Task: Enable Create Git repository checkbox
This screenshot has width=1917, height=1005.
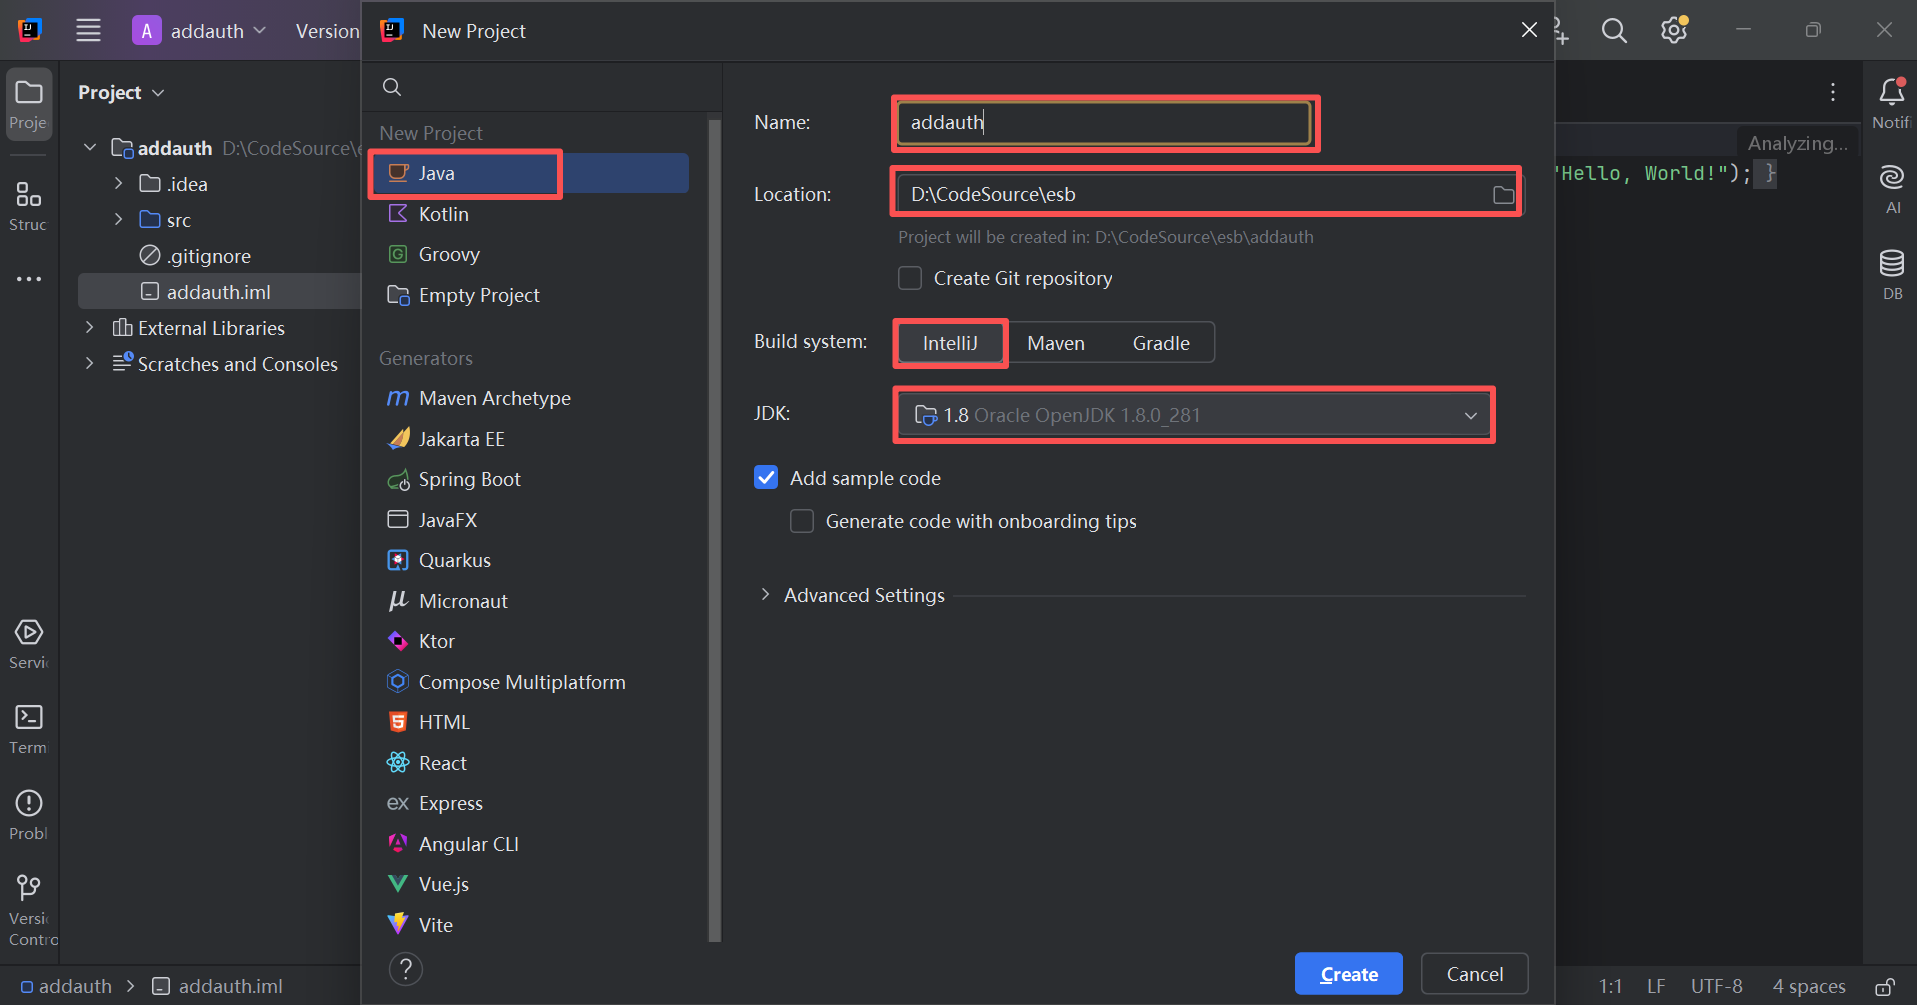Action: click(x=910, y=279)
